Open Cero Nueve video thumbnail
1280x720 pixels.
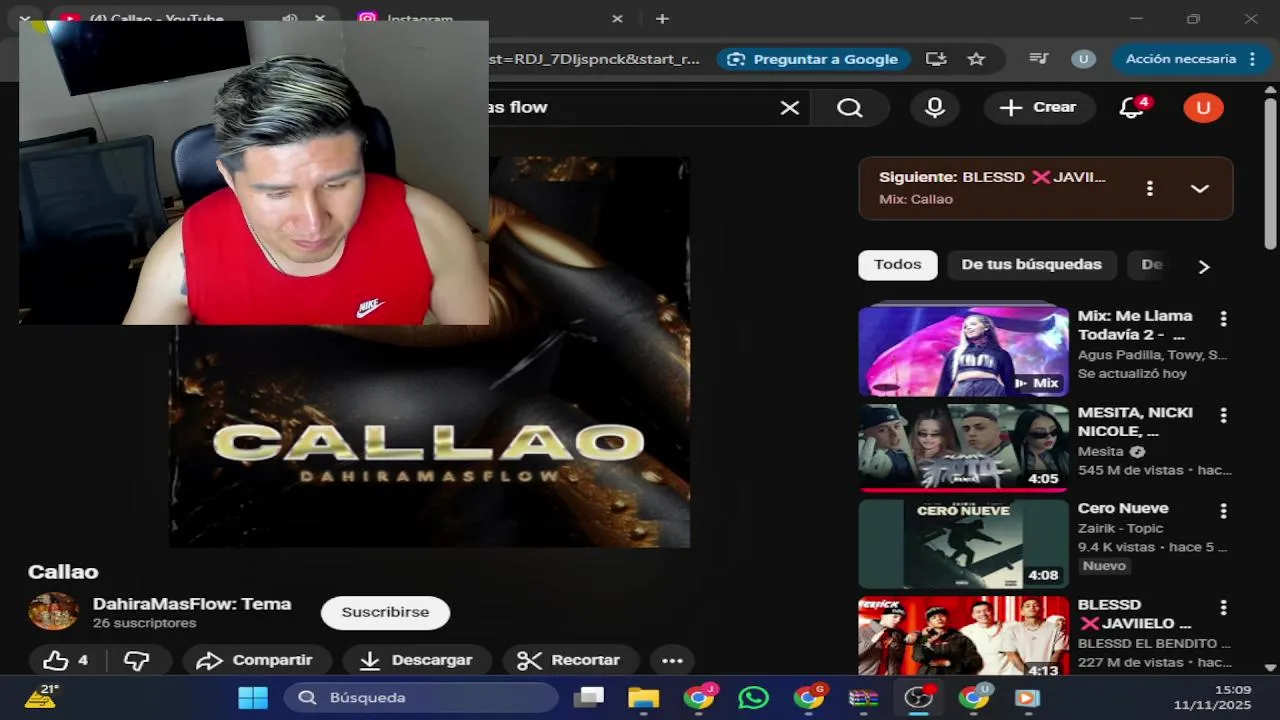963,543
